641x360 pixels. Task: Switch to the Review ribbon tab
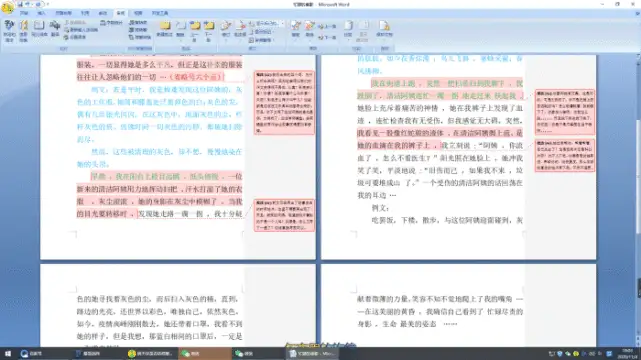point(121,13)
